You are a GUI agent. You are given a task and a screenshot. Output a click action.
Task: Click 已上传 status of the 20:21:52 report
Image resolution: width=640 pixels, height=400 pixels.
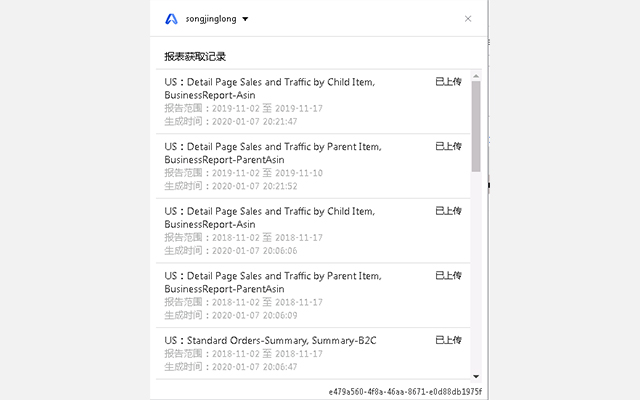pos(448,146)
